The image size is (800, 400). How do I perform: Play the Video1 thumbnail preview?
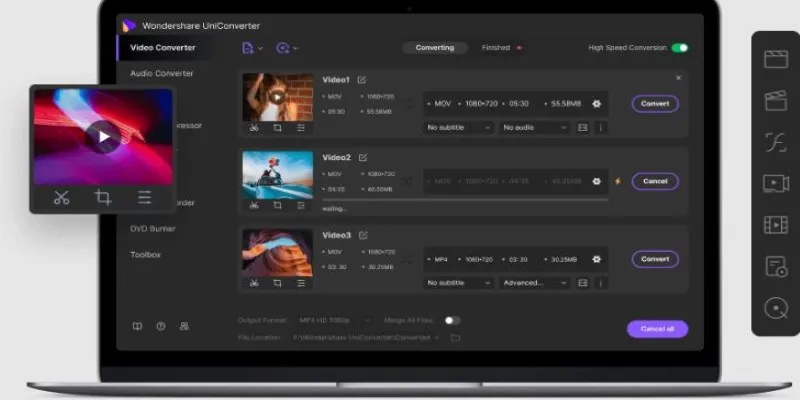[x=277, y=97]
